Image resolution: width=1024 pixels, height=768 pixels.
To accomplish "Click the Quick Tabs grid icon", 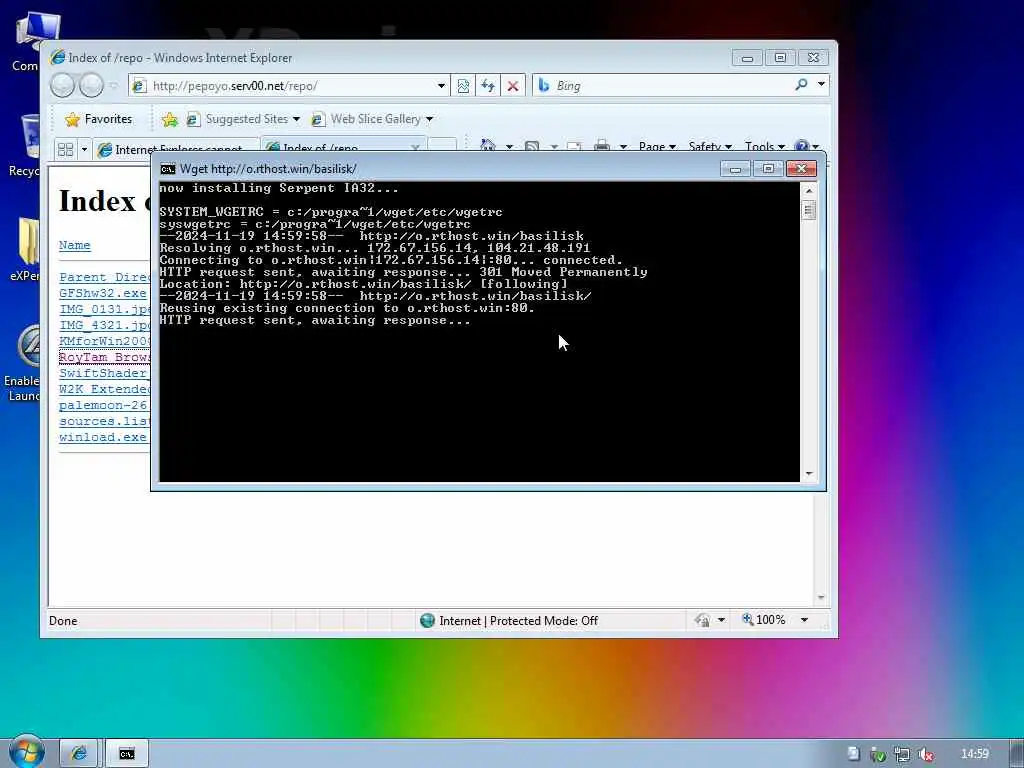I will [x=65, y=150].
